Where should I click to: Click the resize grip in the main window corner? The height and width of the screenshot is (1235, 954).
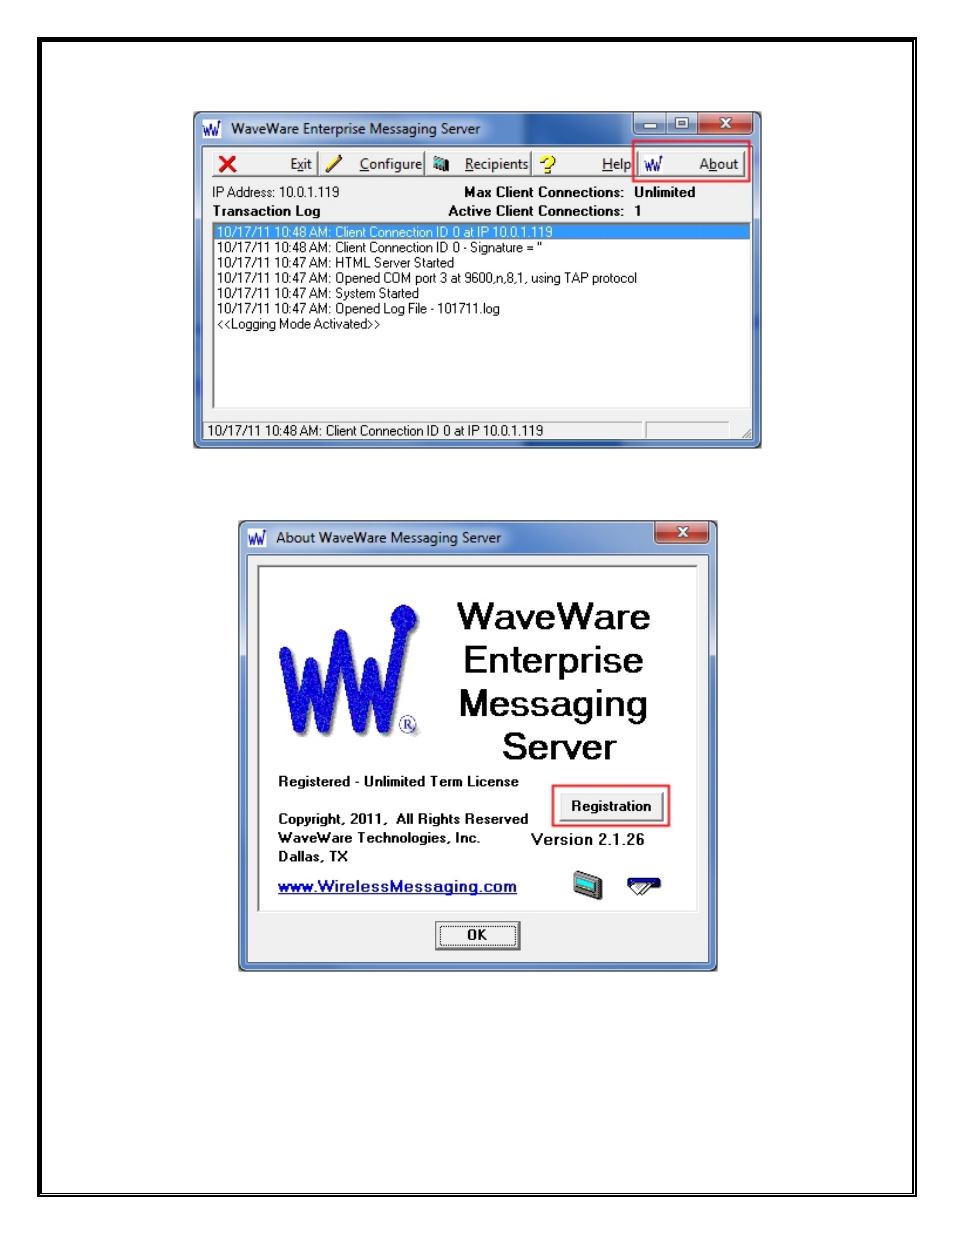coord(745,433)
